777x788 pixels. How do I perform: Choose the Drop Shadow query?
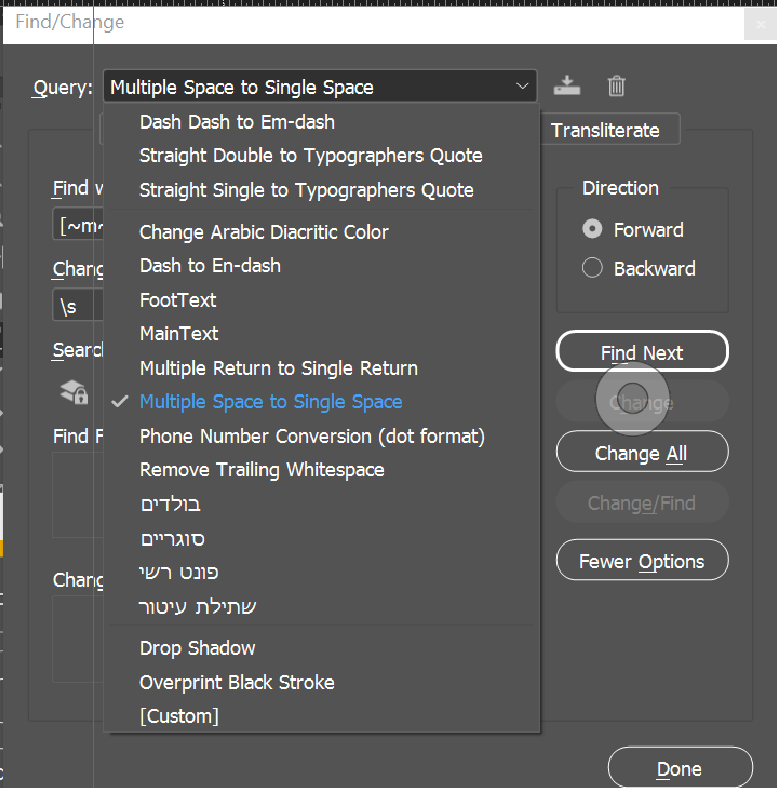click(x=197, y=648)
